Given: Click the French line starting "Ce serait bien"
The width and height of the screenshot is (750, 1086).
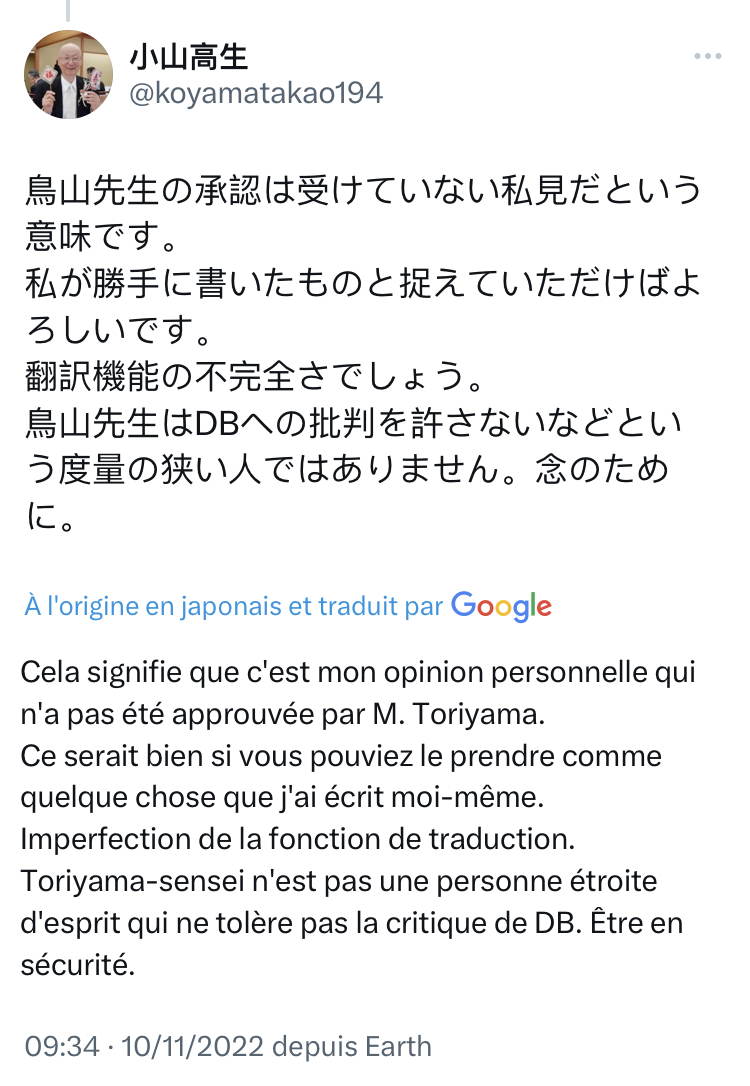Looking at the screenshot, I should [x=341, y=755].
